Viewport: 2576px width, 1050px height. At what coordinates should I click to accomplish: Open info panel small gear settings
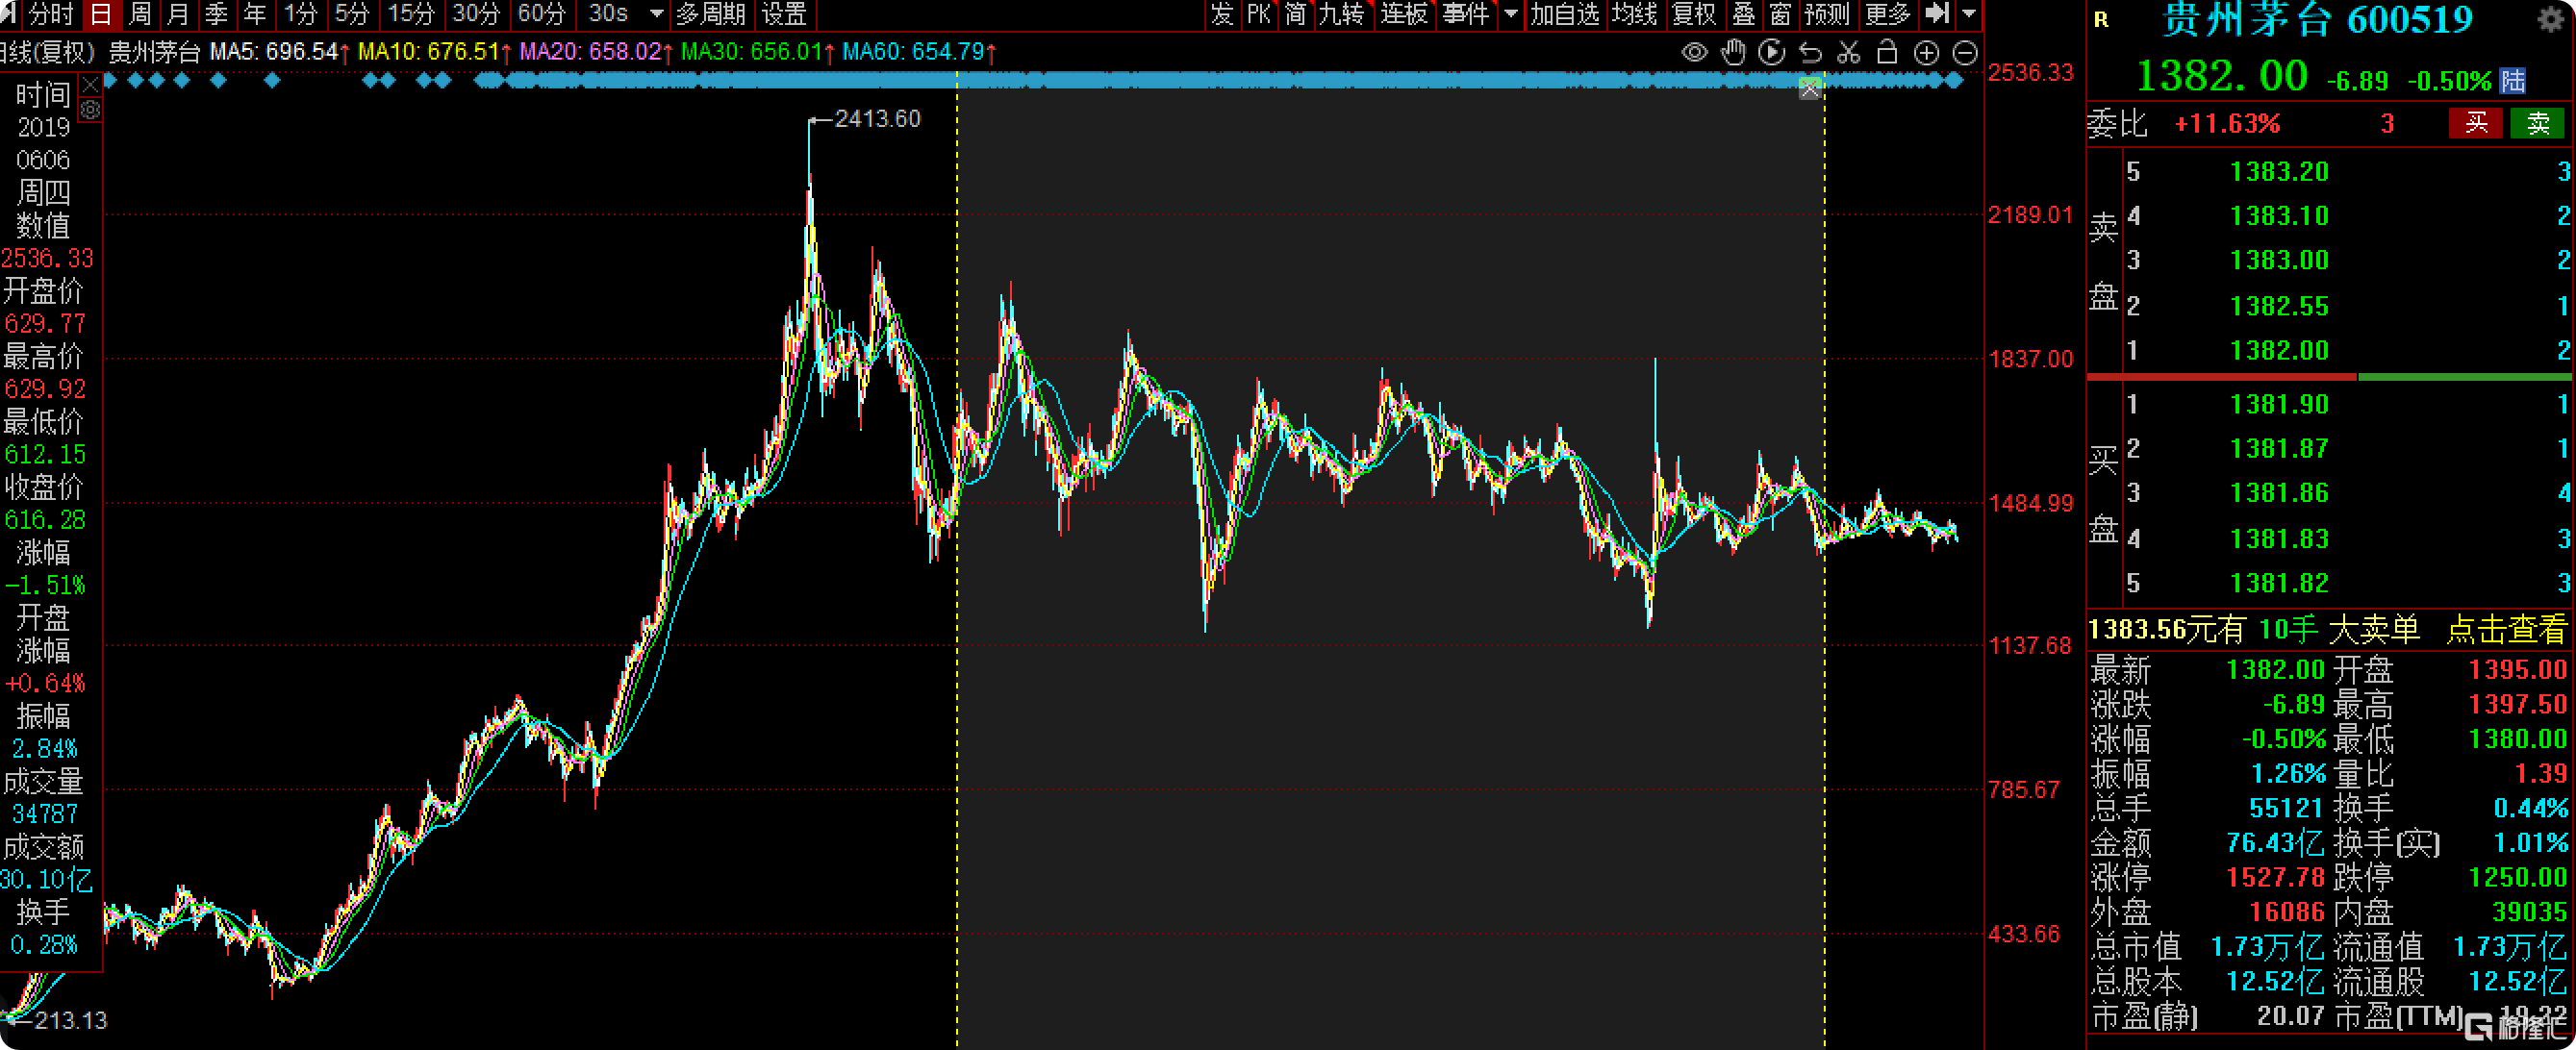(x=90, y=109)
